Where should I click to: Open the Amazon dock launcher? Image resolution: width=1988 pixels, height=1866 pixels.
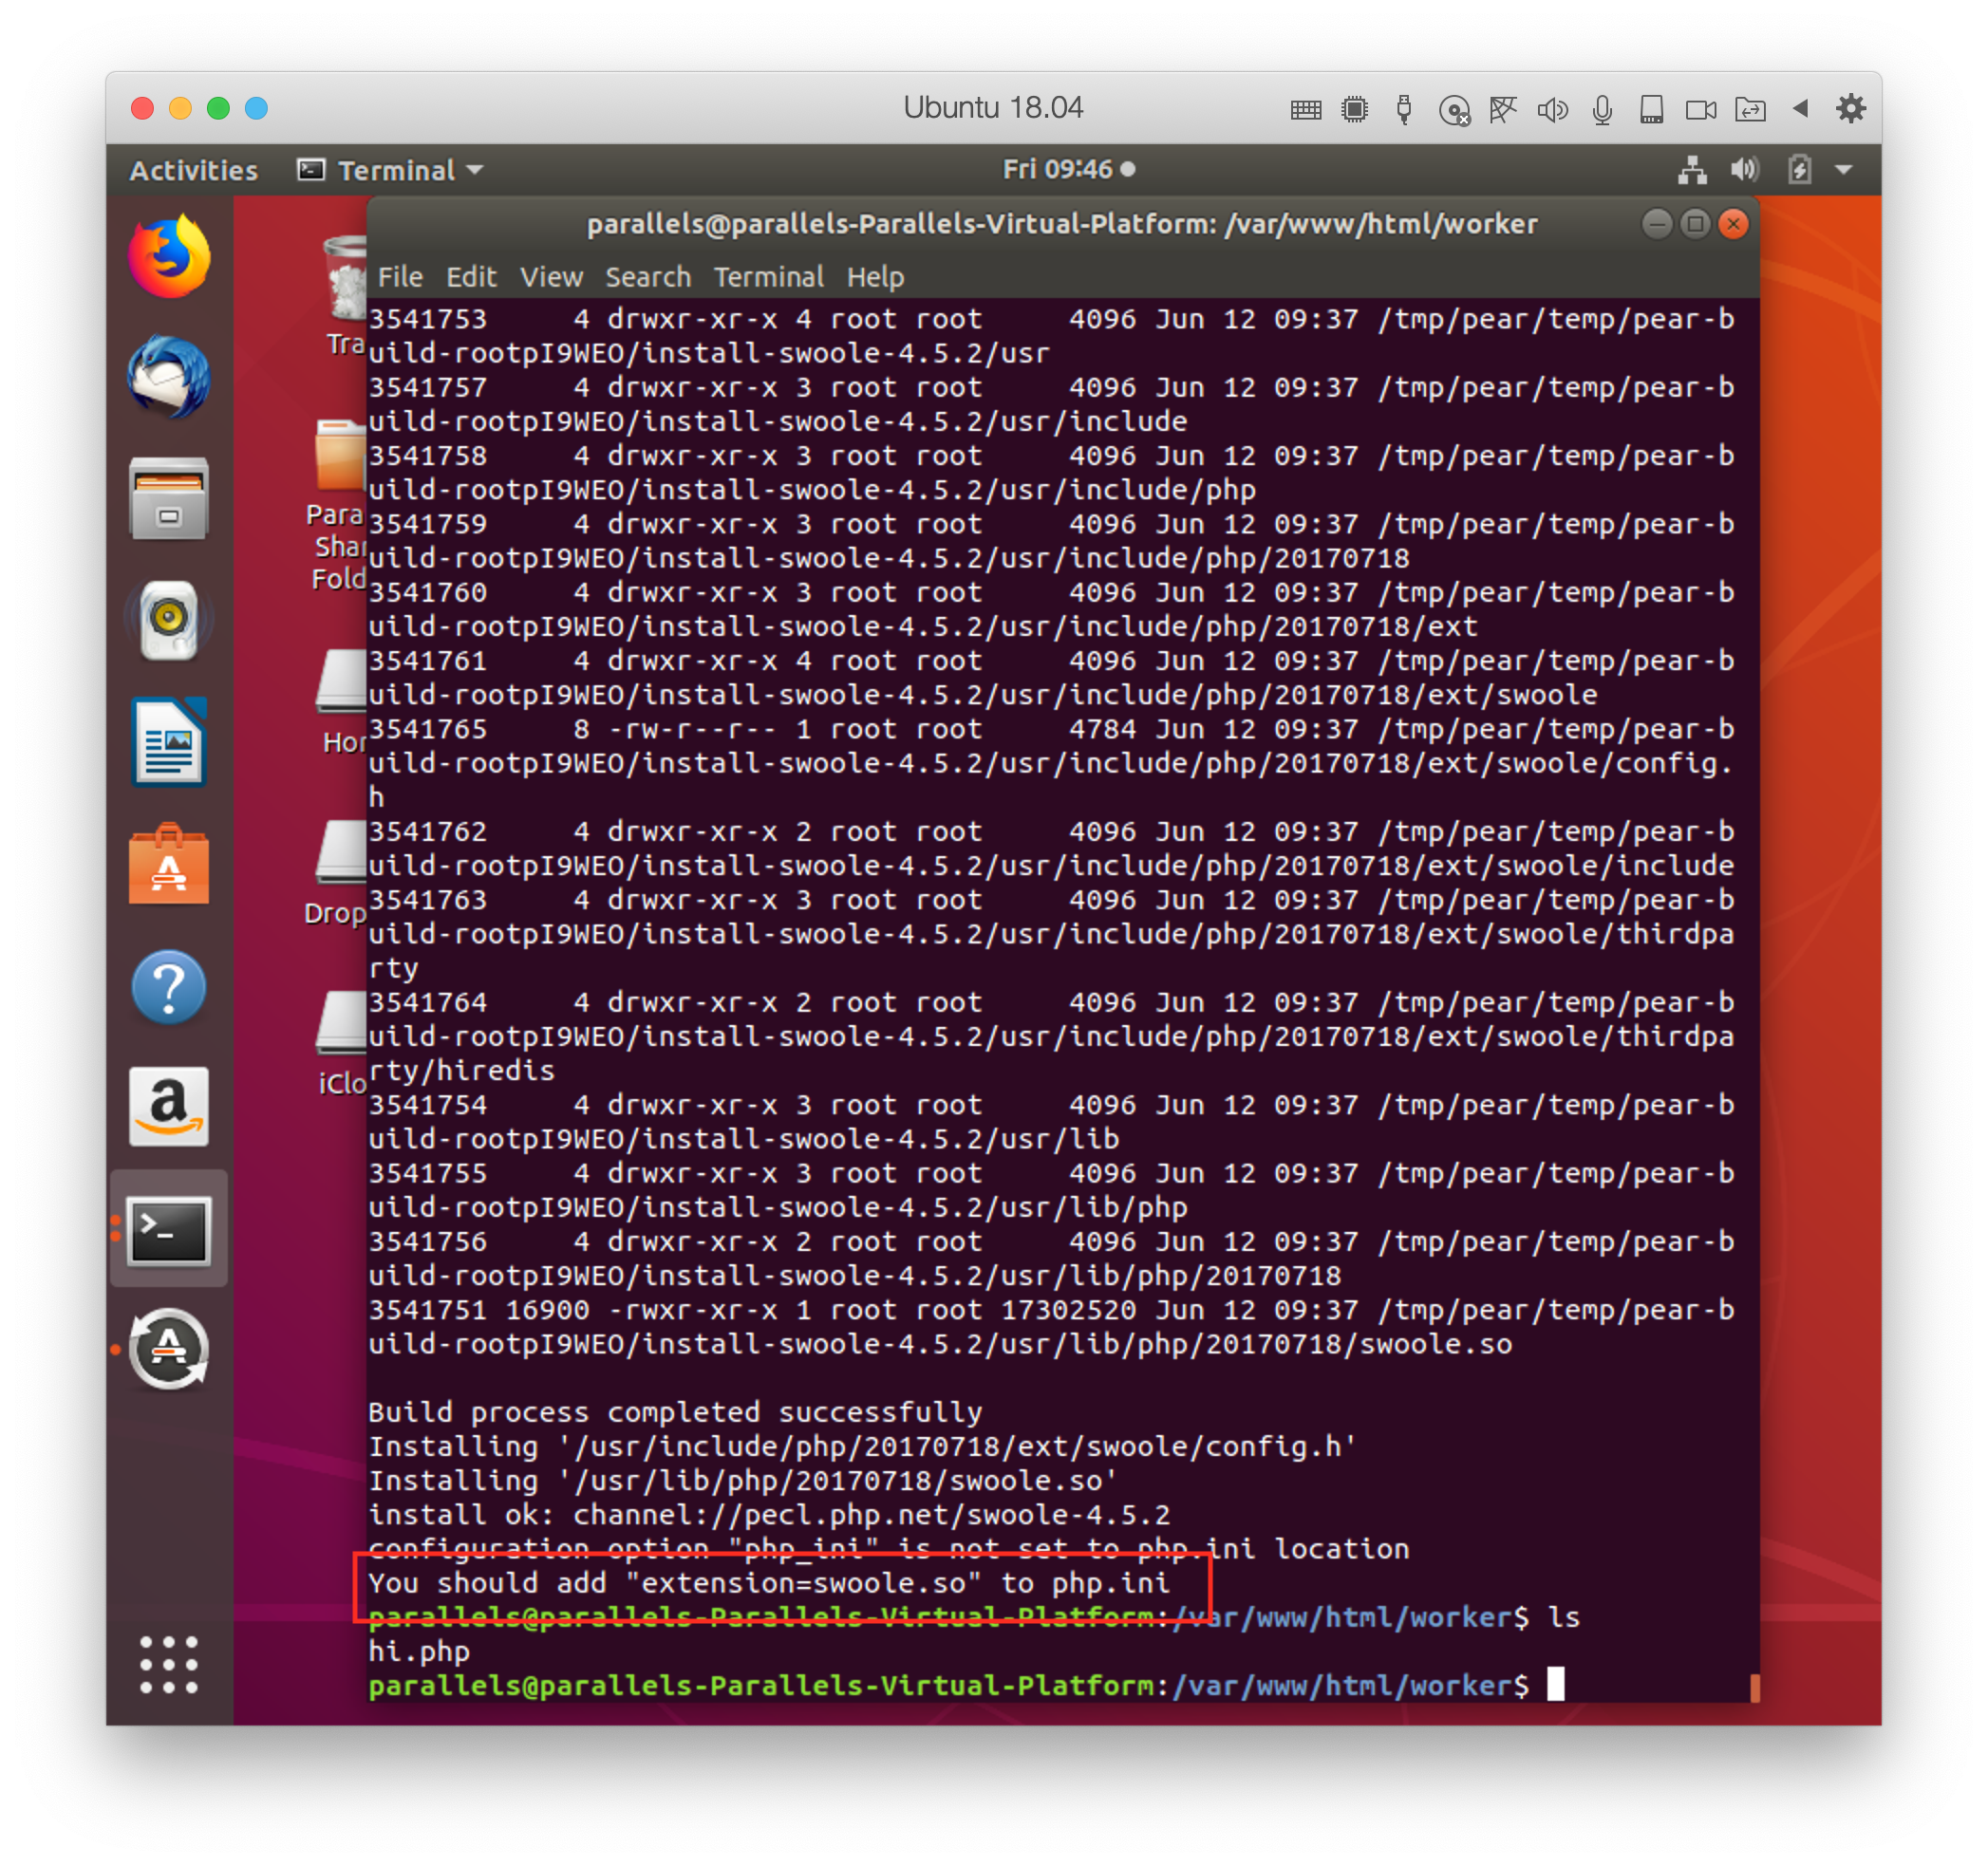pyautogui.click(x=169, y=1107)
